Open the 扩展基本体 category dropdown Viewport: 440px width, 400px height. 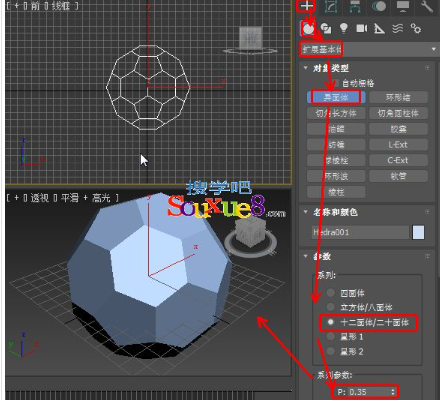coord(368,49)
